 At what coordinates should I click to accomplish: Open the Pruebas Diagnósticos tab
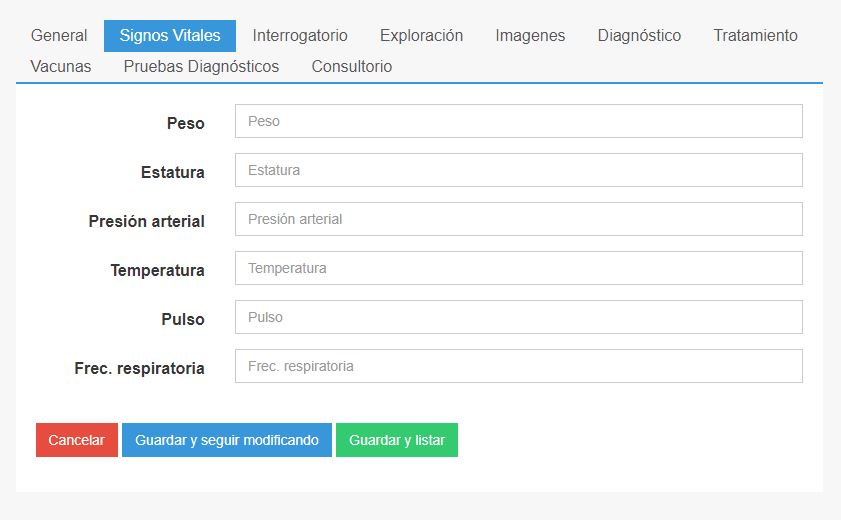201,66
